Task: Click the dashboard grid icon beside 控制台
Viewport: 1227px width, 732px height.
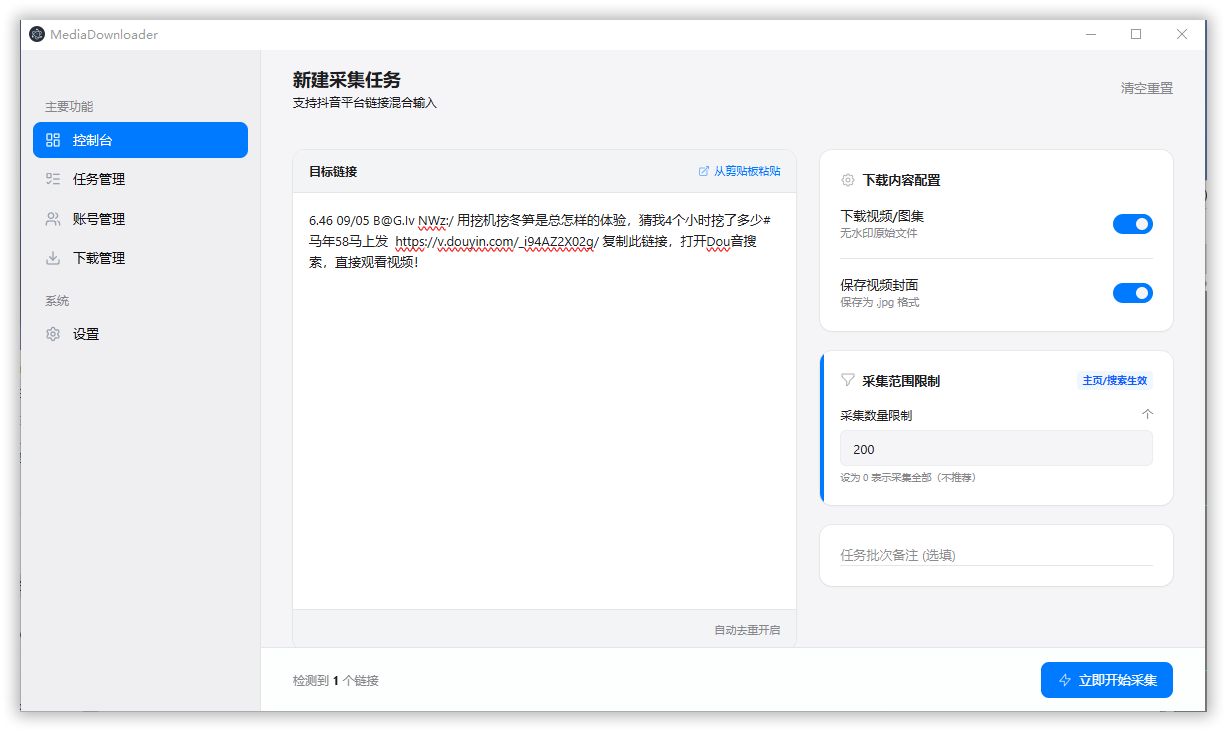Action: point(54,140)
